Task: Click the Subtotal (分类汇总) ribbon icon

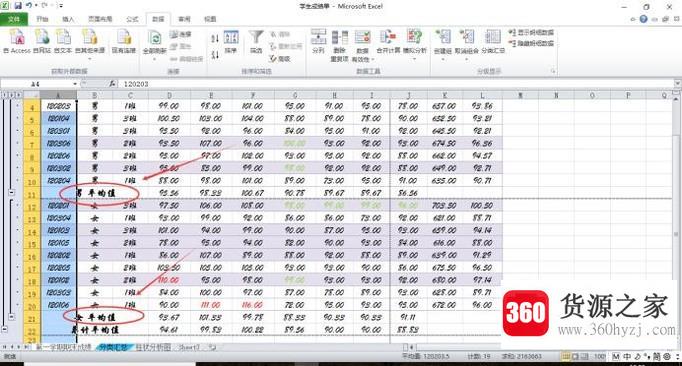Action: (x=493, y=37)
